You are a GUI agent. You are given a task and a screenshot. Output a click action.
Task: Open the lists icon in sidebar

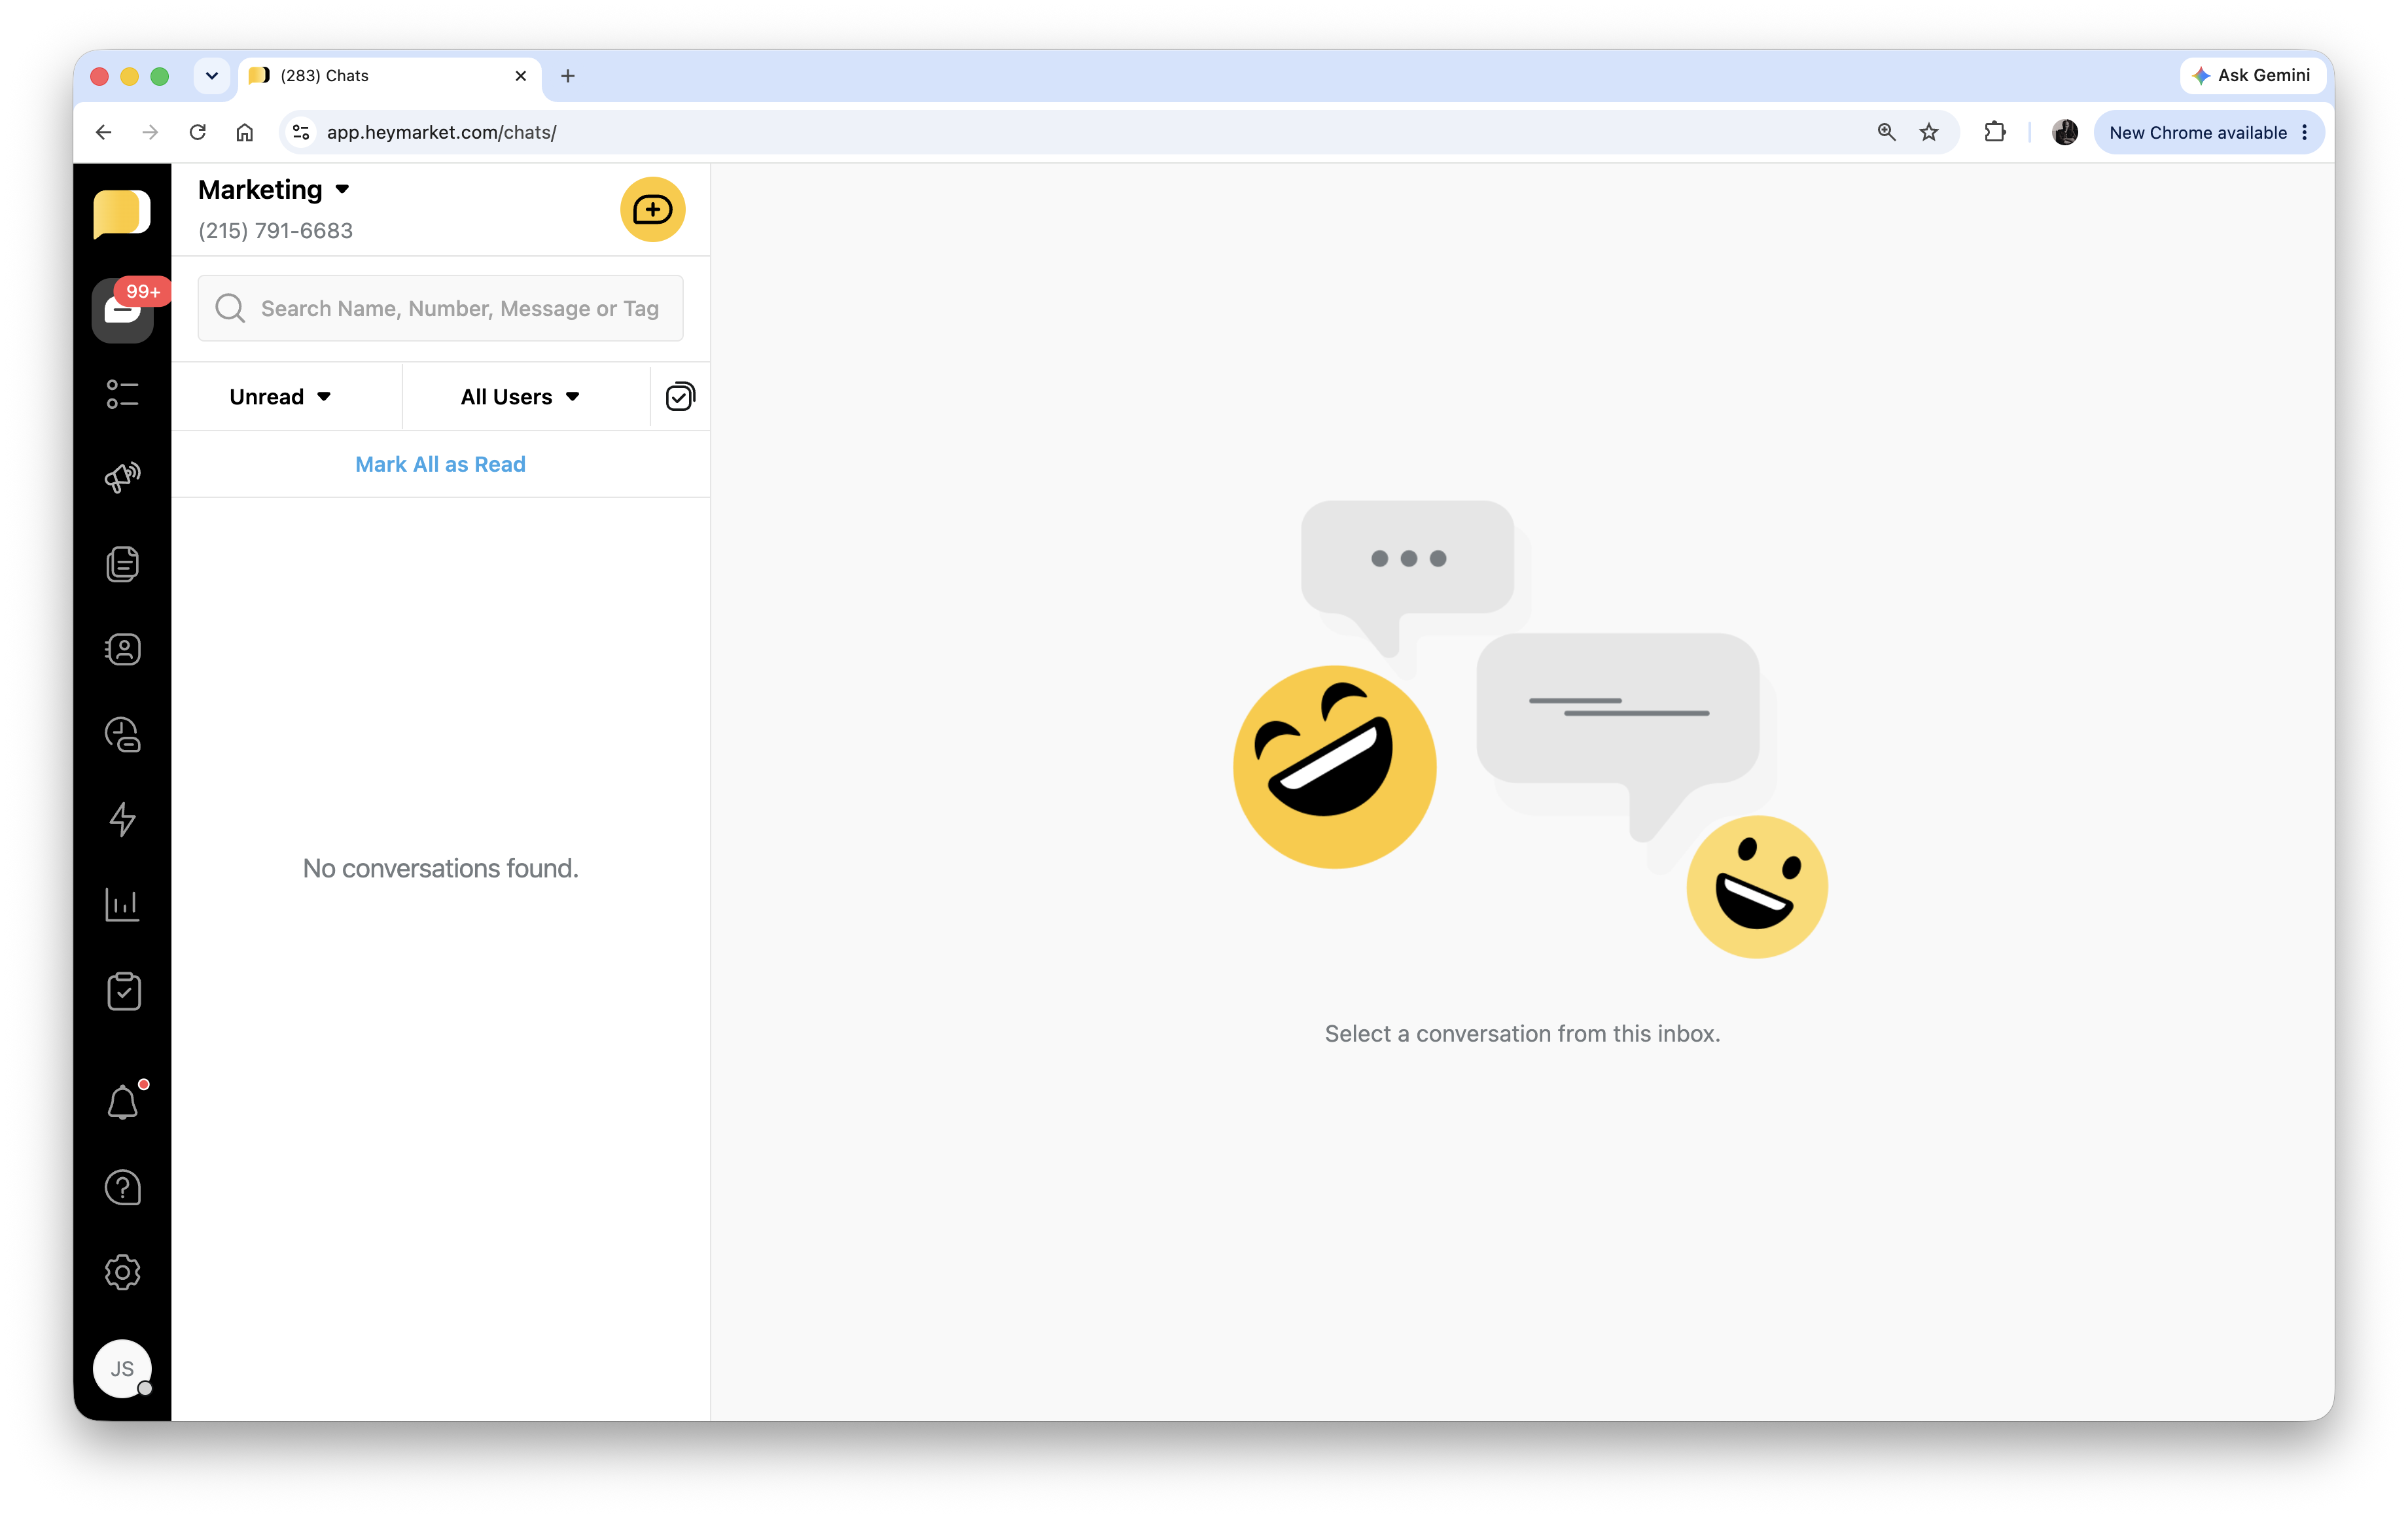point(122,394)
